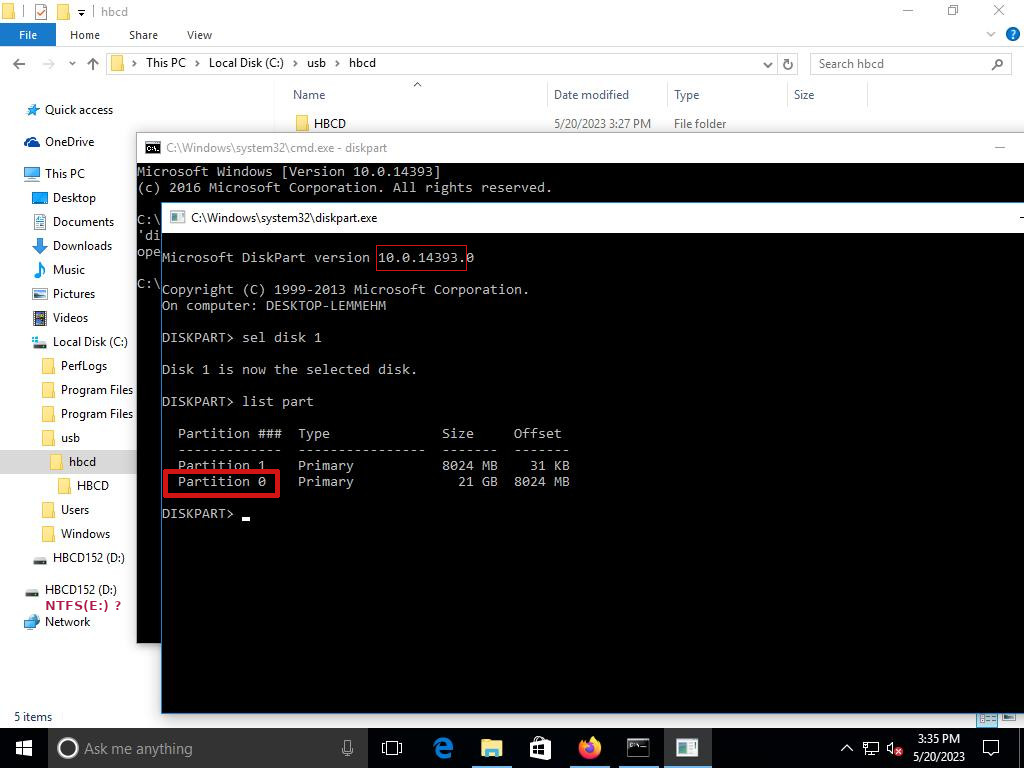Sort by the Date modified column
Image resolution: width=1024 pixels, height=768 pixels.
click(591, 95)
